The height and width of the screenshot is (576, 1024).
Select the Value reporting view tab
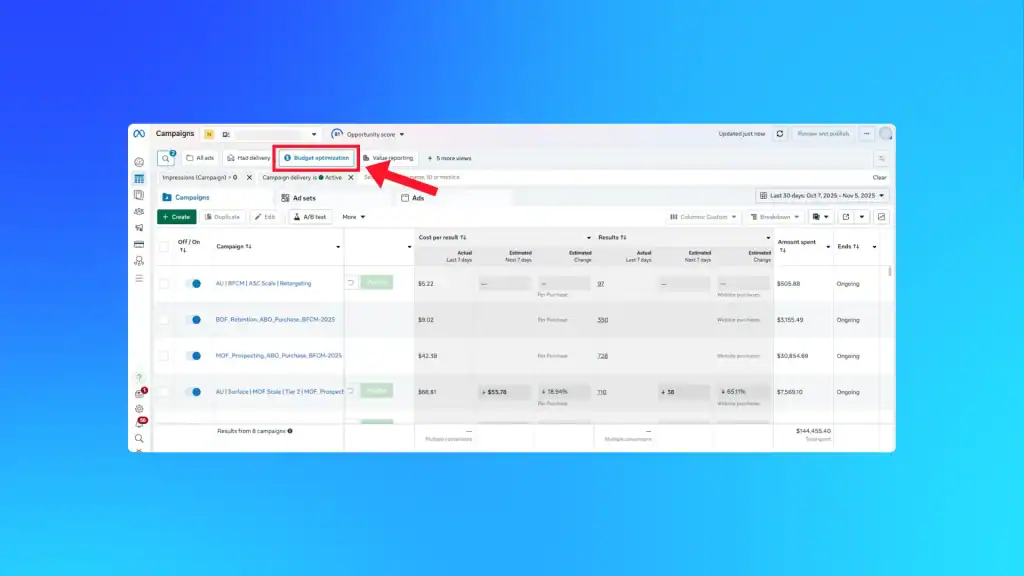pos(388,158)
